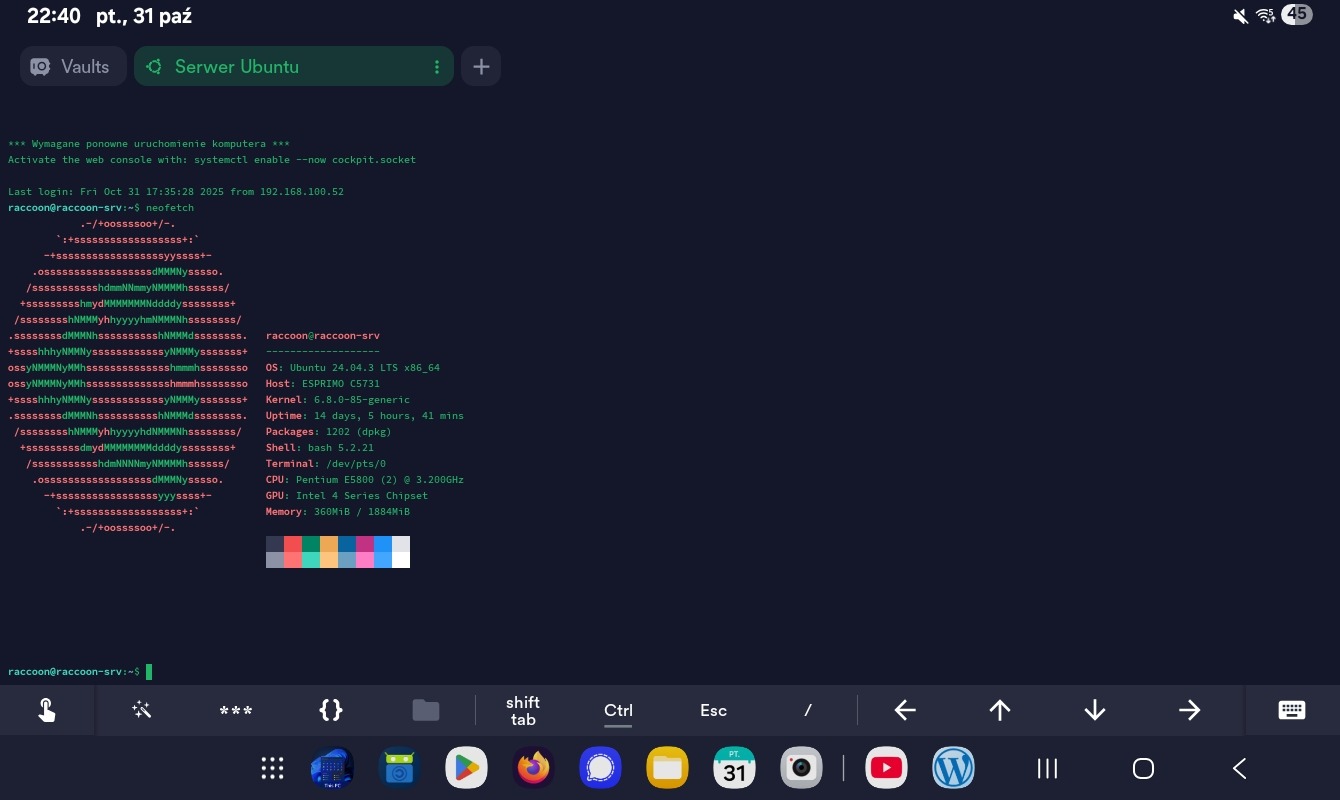This screenshot has width=1340, height=800.
Task: Switch to the Vaults tab
Action: [x=73, y=67]
